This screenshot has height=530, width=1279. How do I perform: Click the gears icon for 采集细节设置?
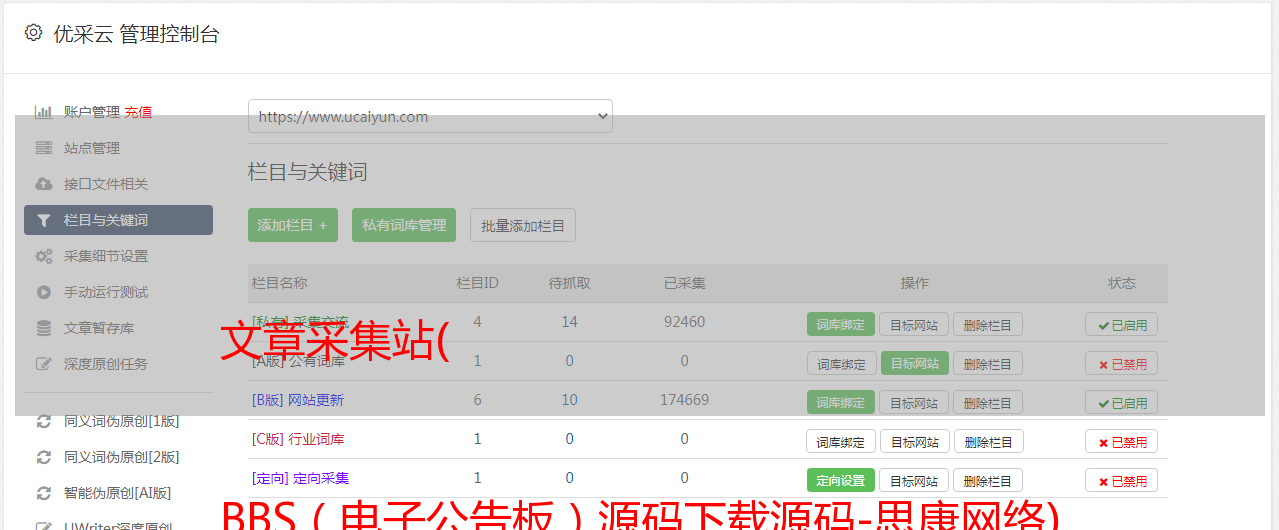43,256
